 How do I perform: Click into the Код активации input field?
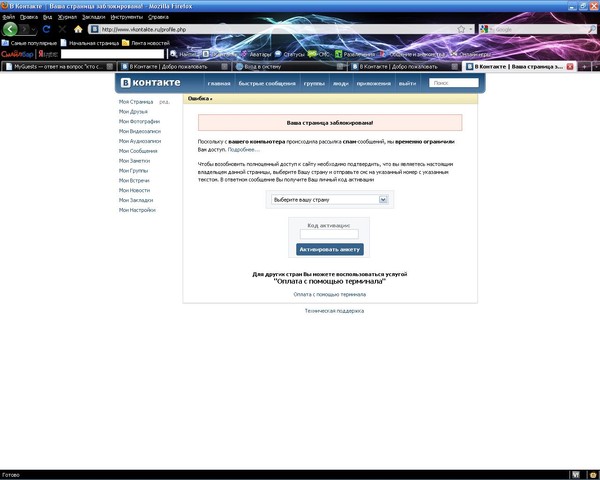click(x=329, y=234)
